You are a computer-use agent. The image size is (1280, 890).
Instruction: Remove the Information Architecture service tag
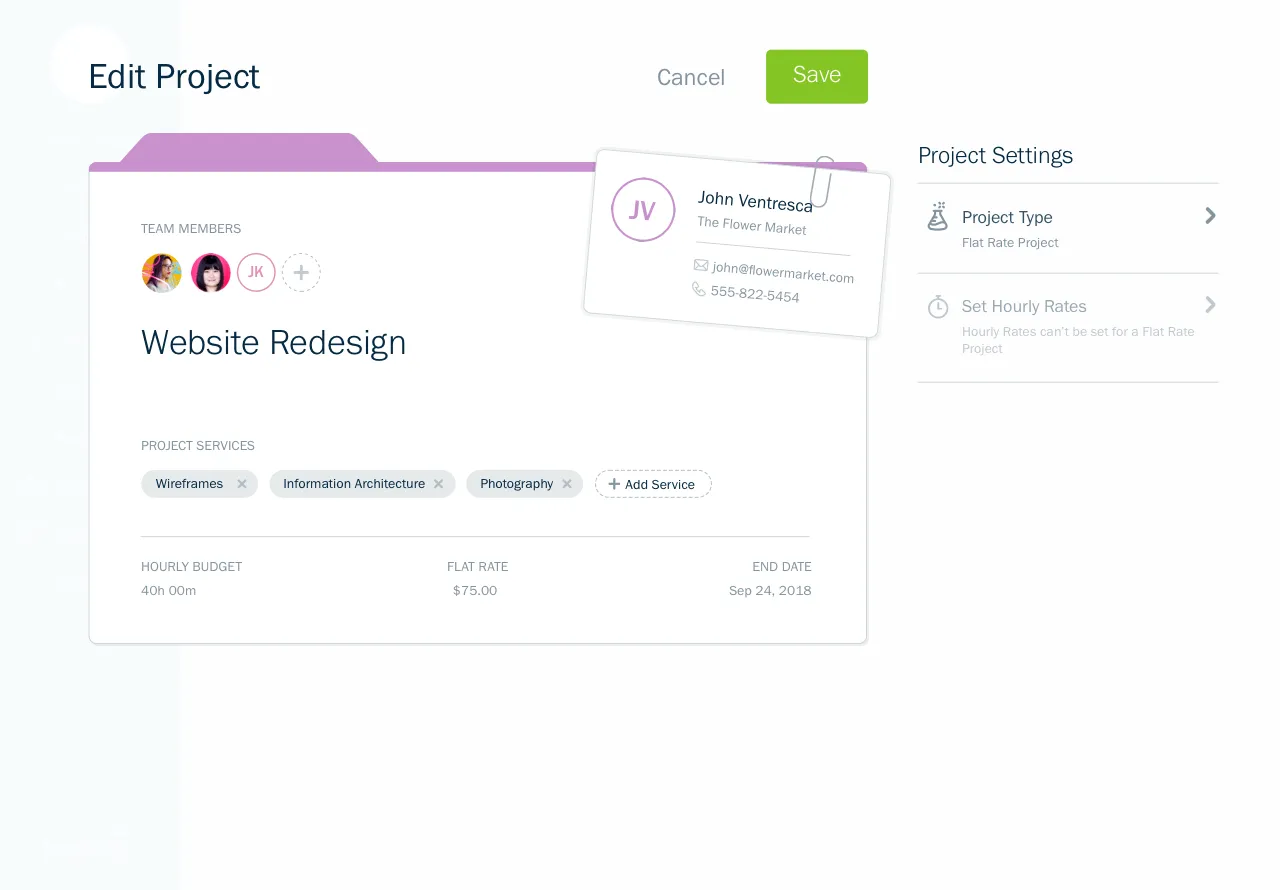click(438, 484)
